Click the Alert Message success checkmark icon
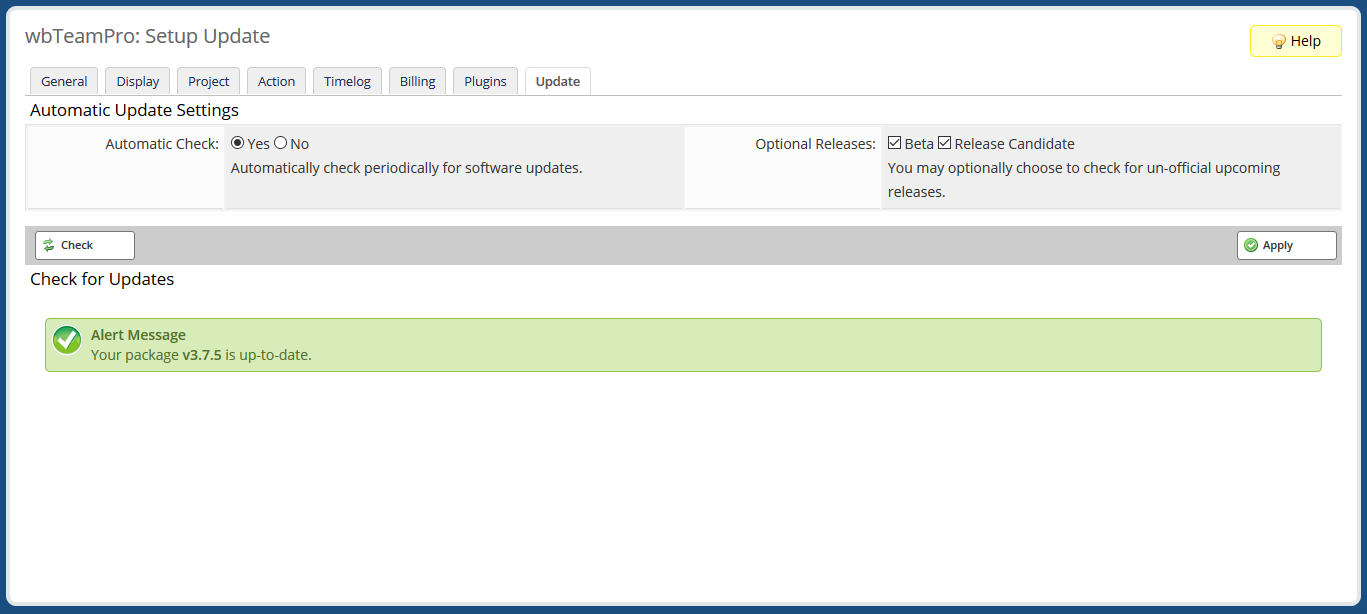The height and width of the screenshot is (614, 1367). tap(67, 340)
